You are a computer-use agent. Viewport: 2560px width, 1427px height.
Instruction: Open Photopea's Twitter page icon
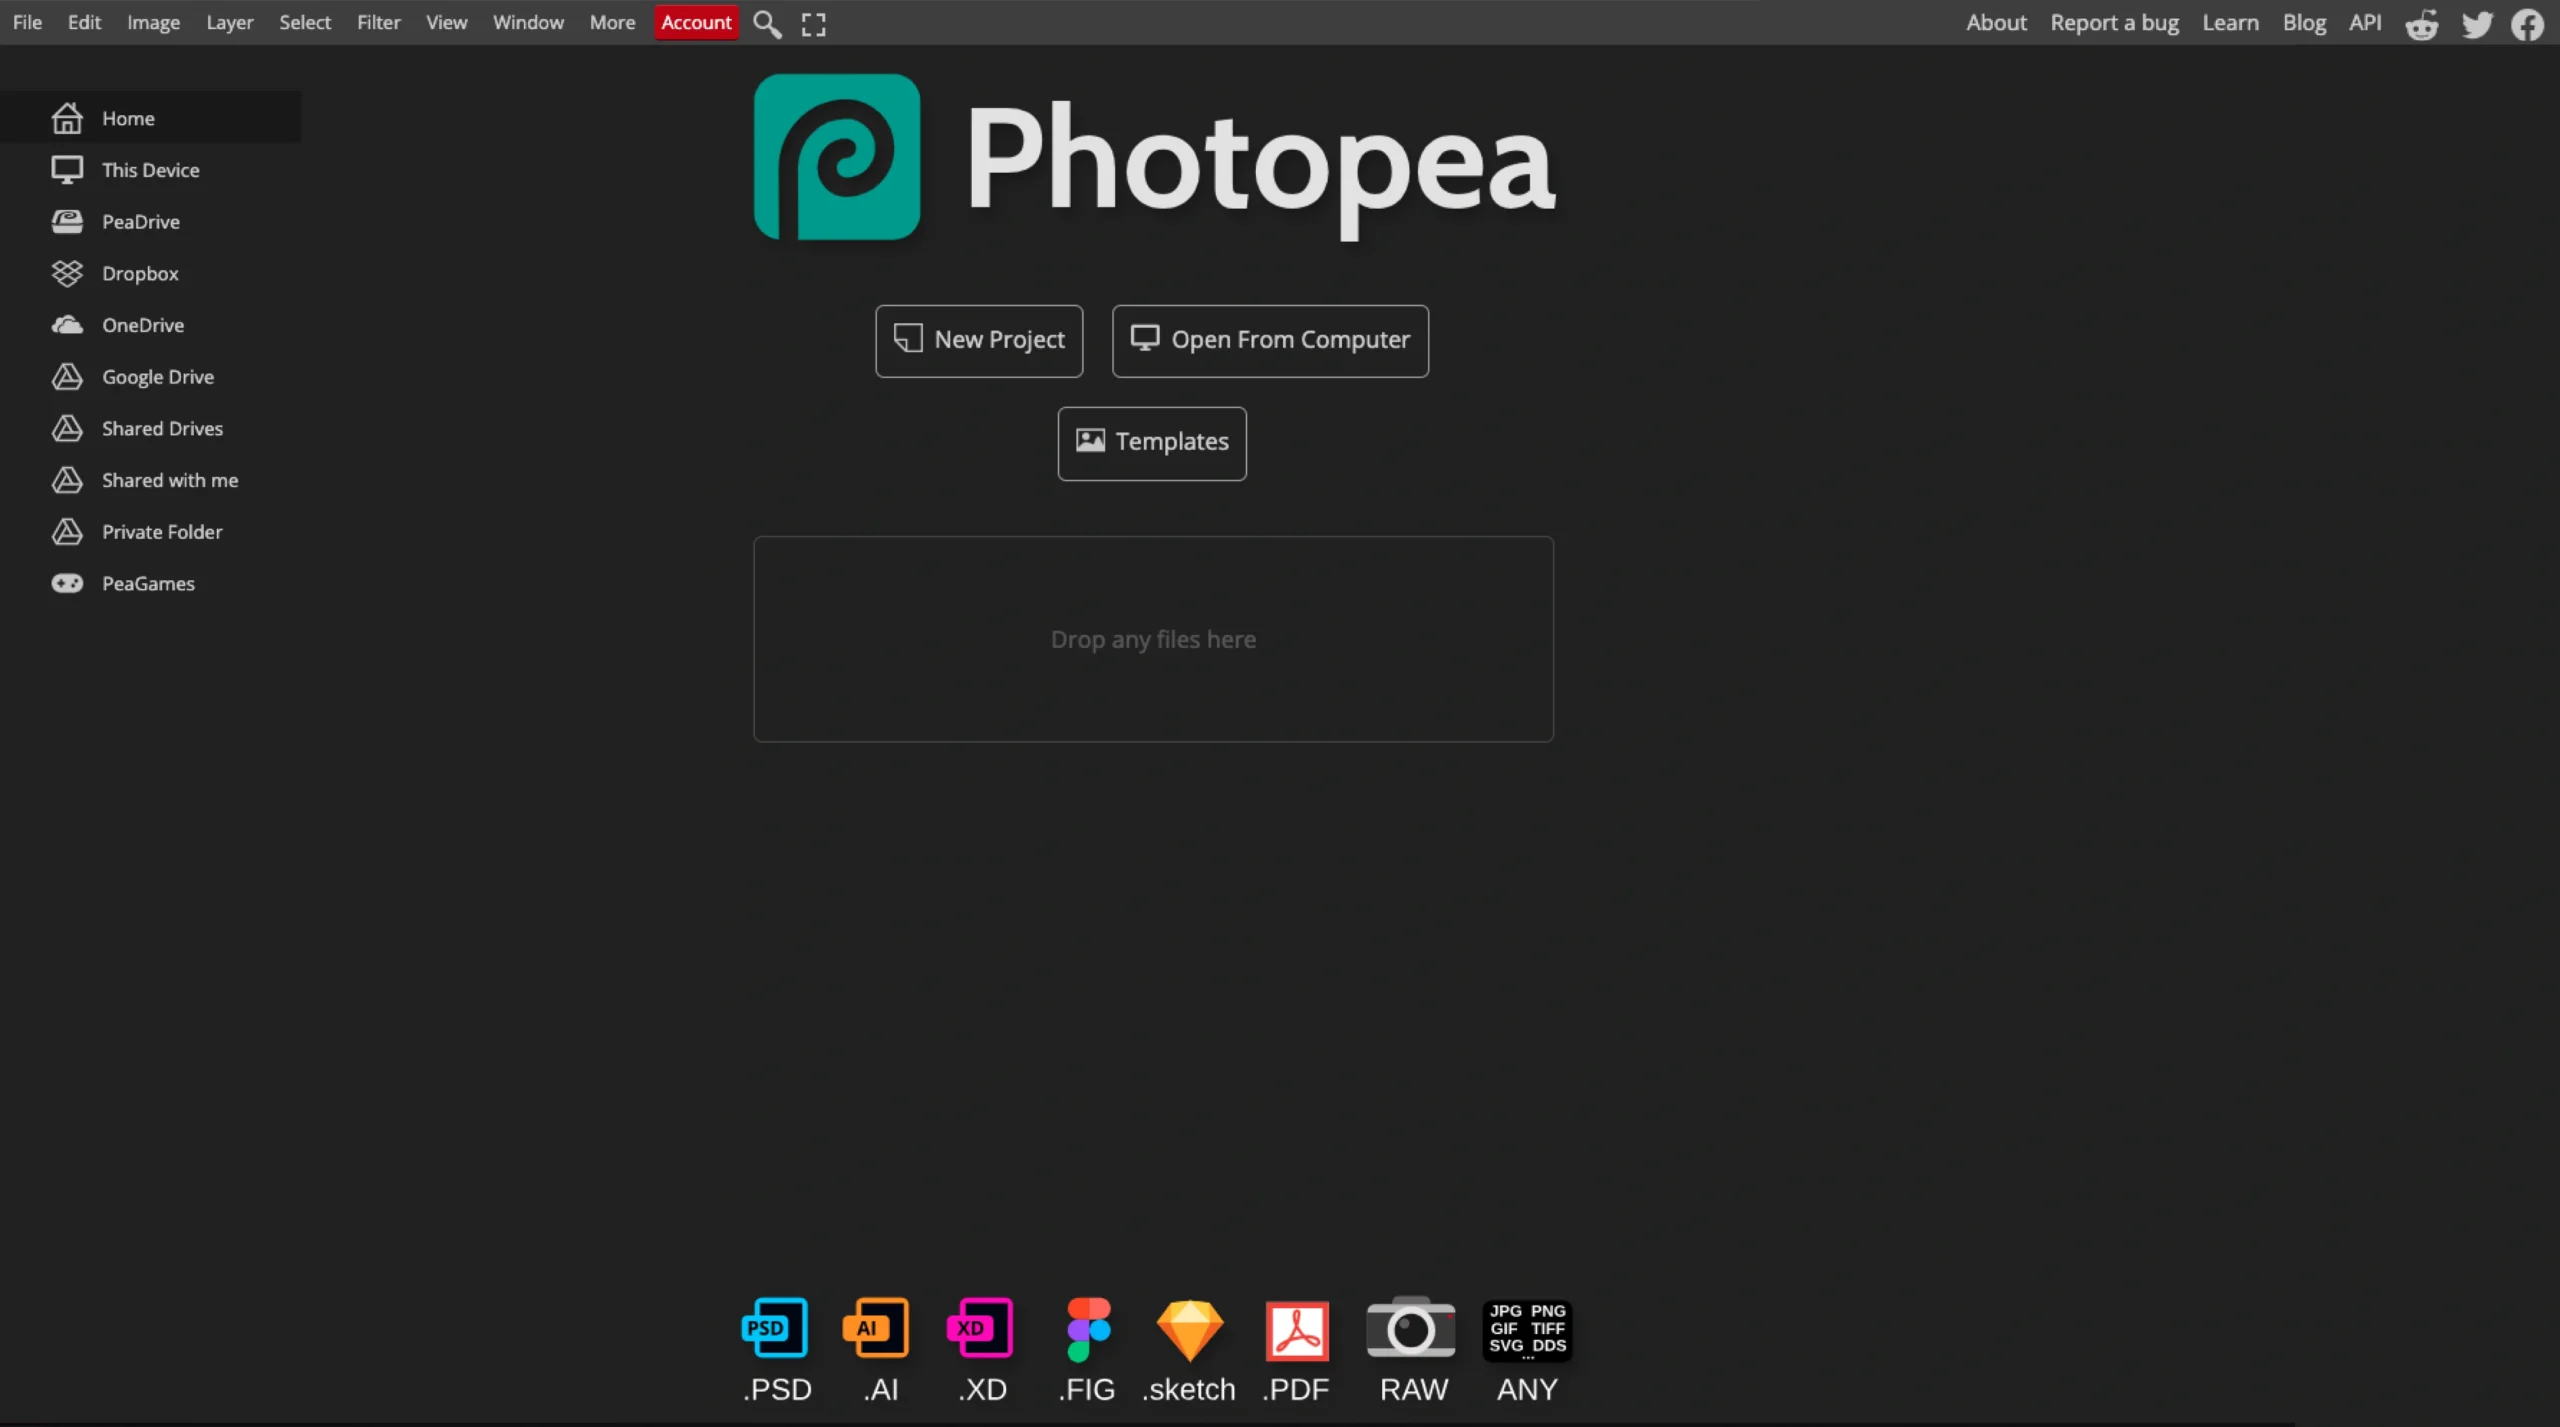[x=2477, y=24]
